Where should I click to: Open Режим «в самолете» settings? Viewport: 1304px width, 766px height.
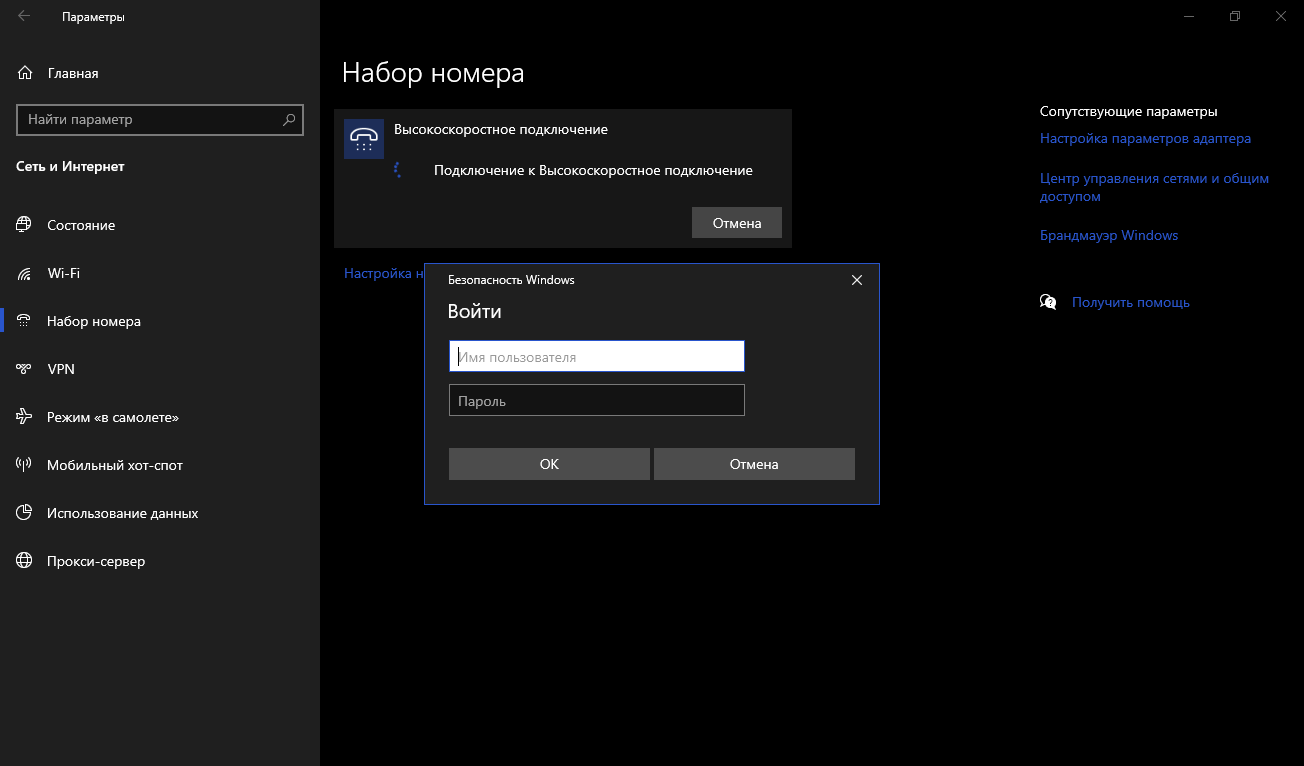[x=160, y=417]
